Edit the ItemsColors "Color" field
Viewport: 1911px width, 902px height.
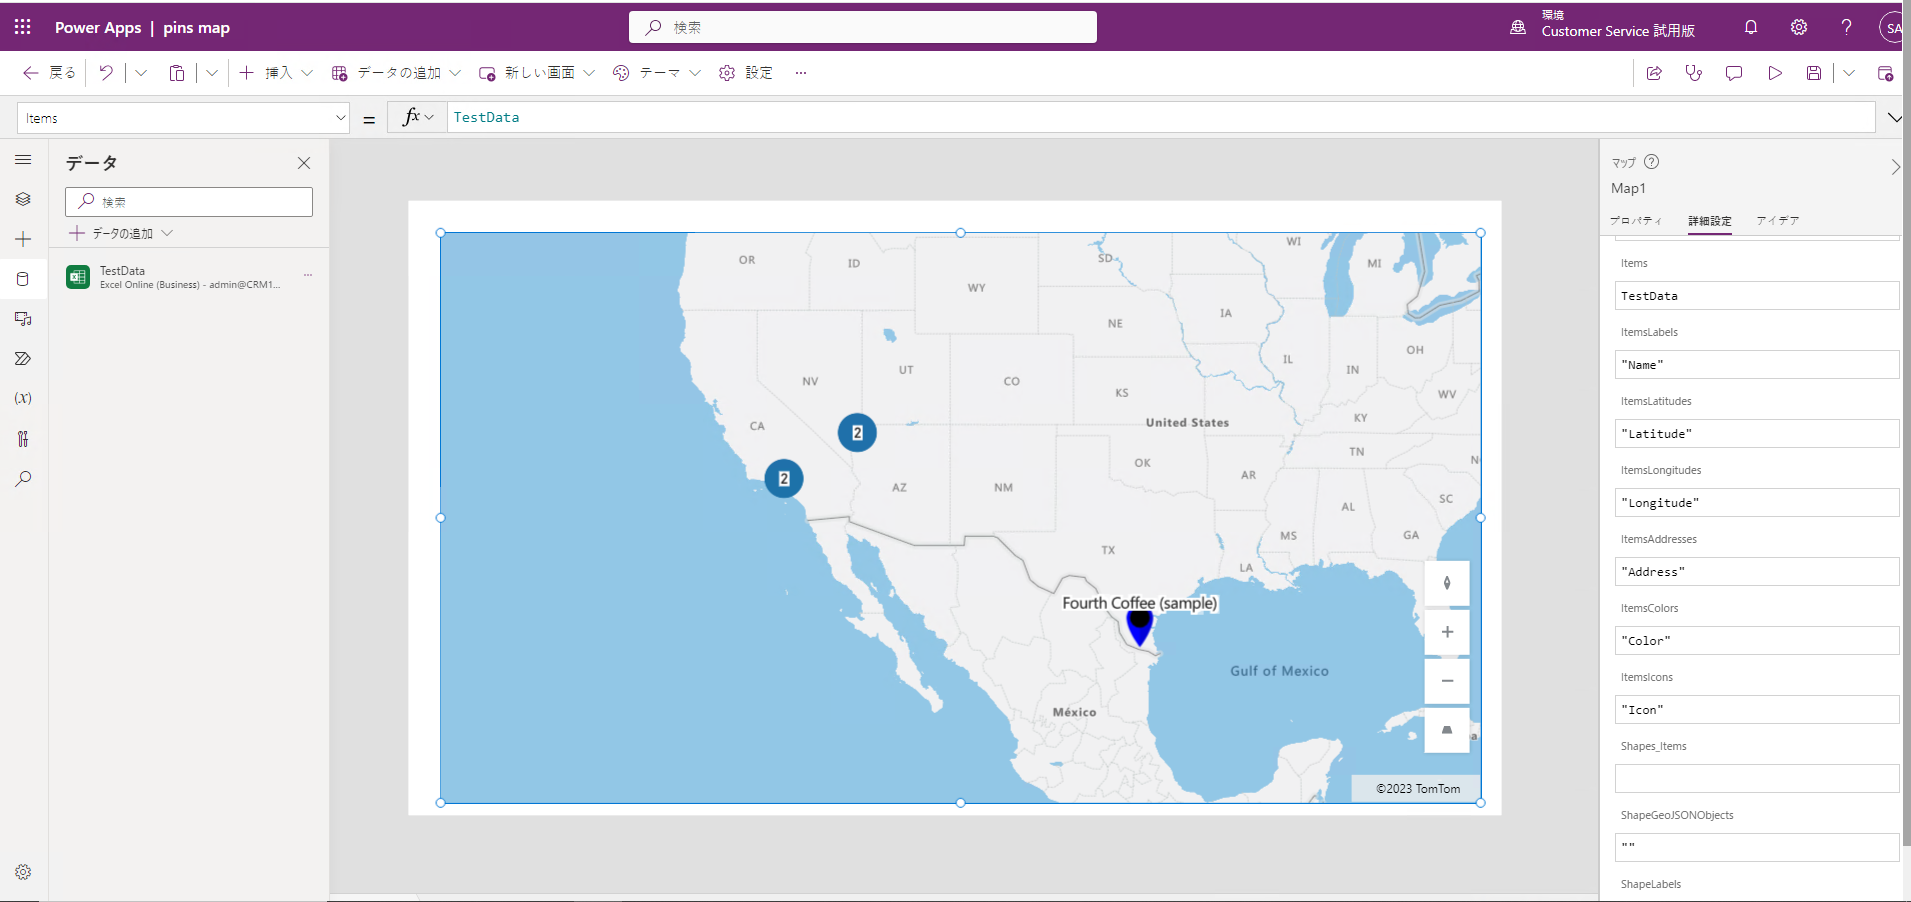coord(1757,641)
